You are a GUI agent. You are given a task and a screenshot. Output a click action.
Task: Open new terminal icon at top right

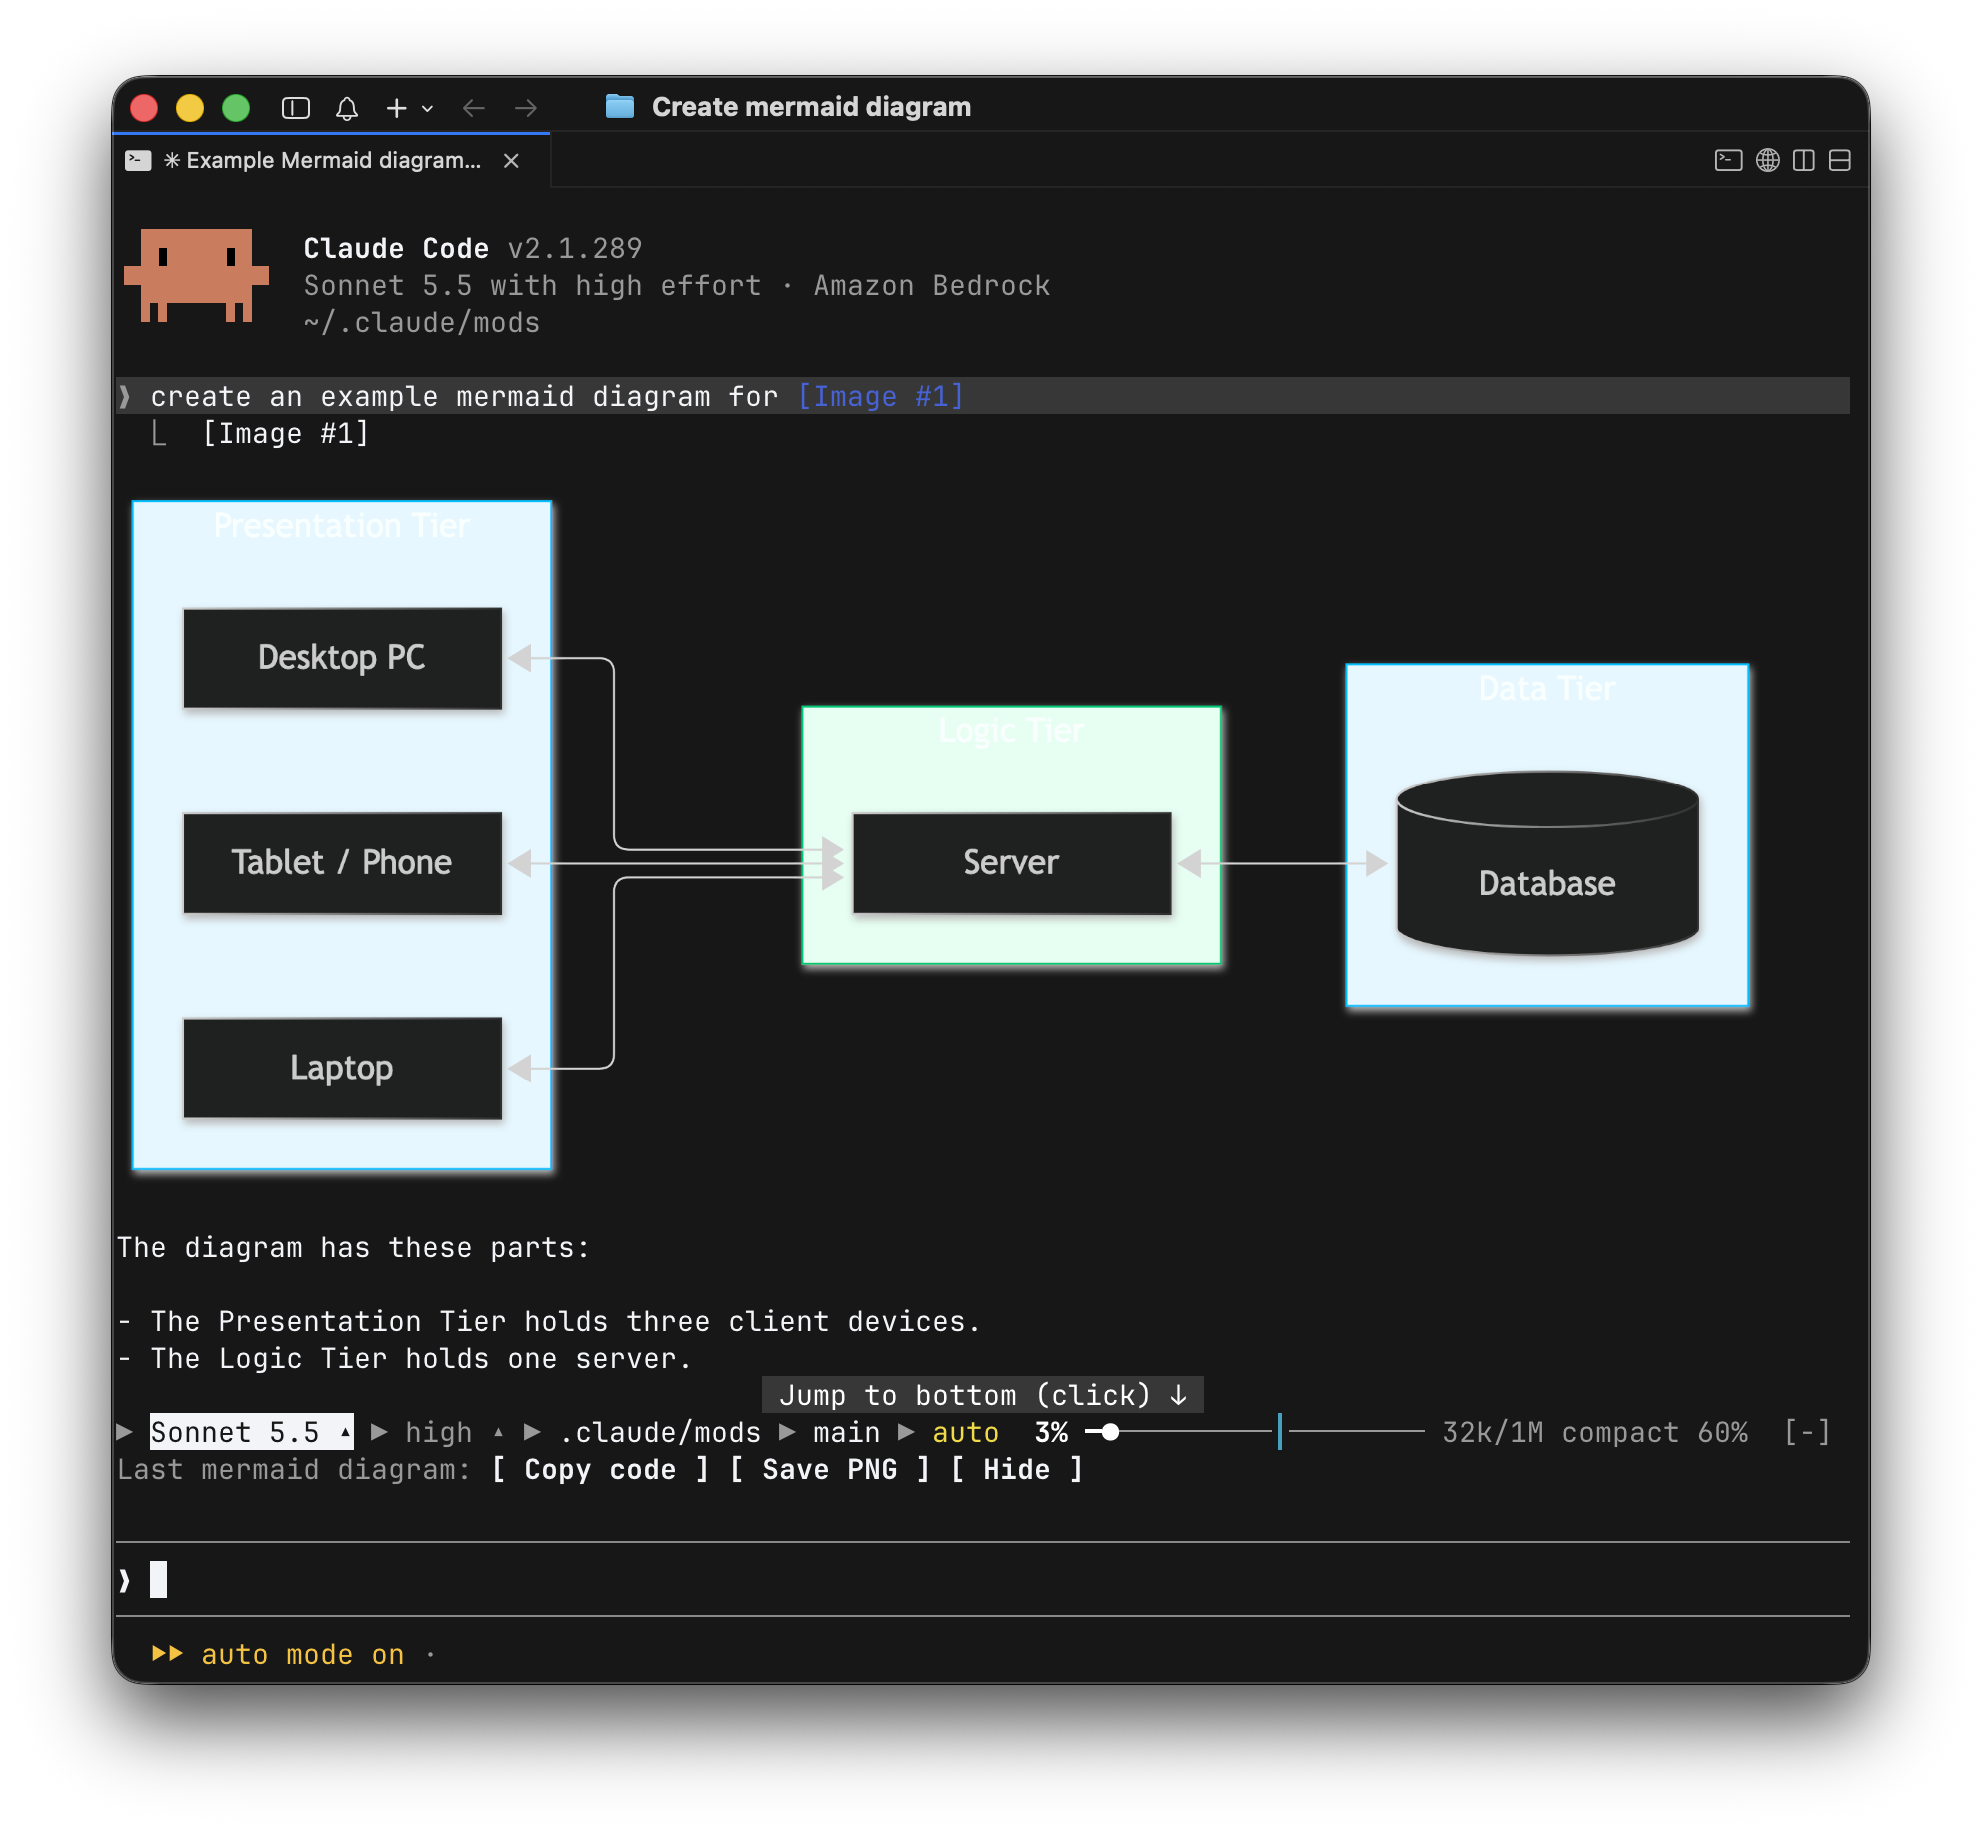point(1728,160)
